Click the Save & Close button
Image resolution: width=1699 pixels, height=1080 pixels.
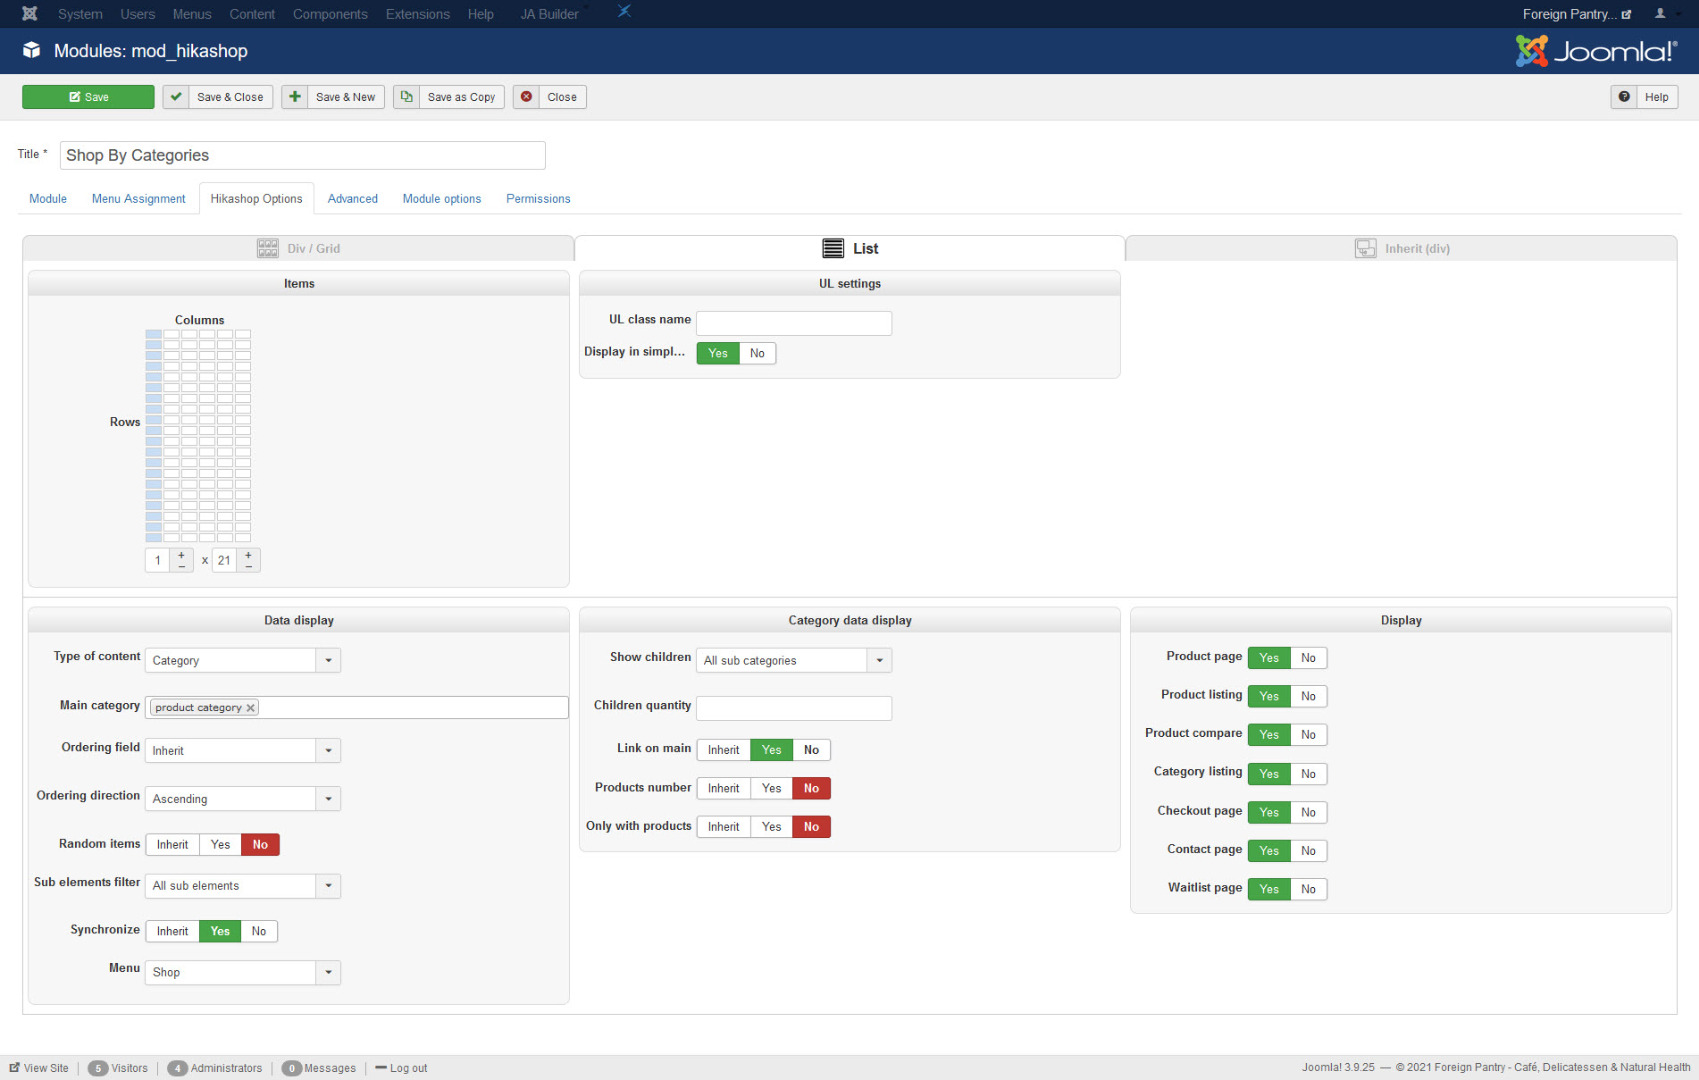coord(218,97)
